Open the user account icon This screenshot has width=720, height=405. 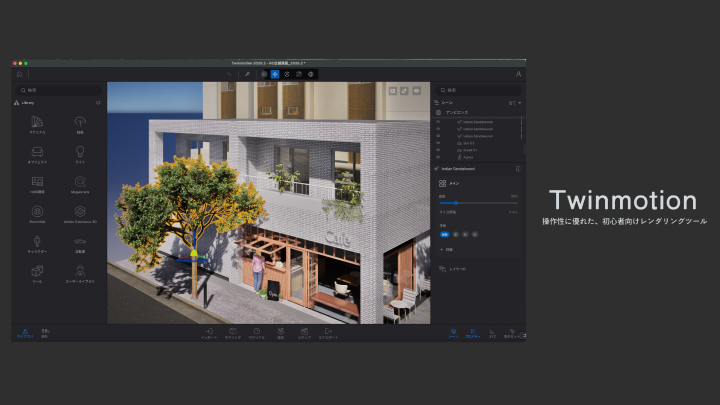(x=518, y=74)
